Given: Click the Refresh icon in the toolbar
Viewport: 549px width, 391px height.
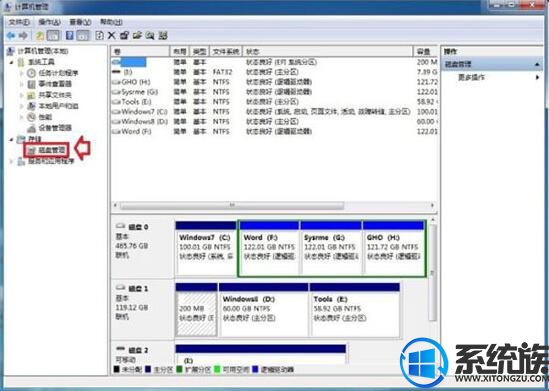Looking at the screenshot, I should coord(99,35).
